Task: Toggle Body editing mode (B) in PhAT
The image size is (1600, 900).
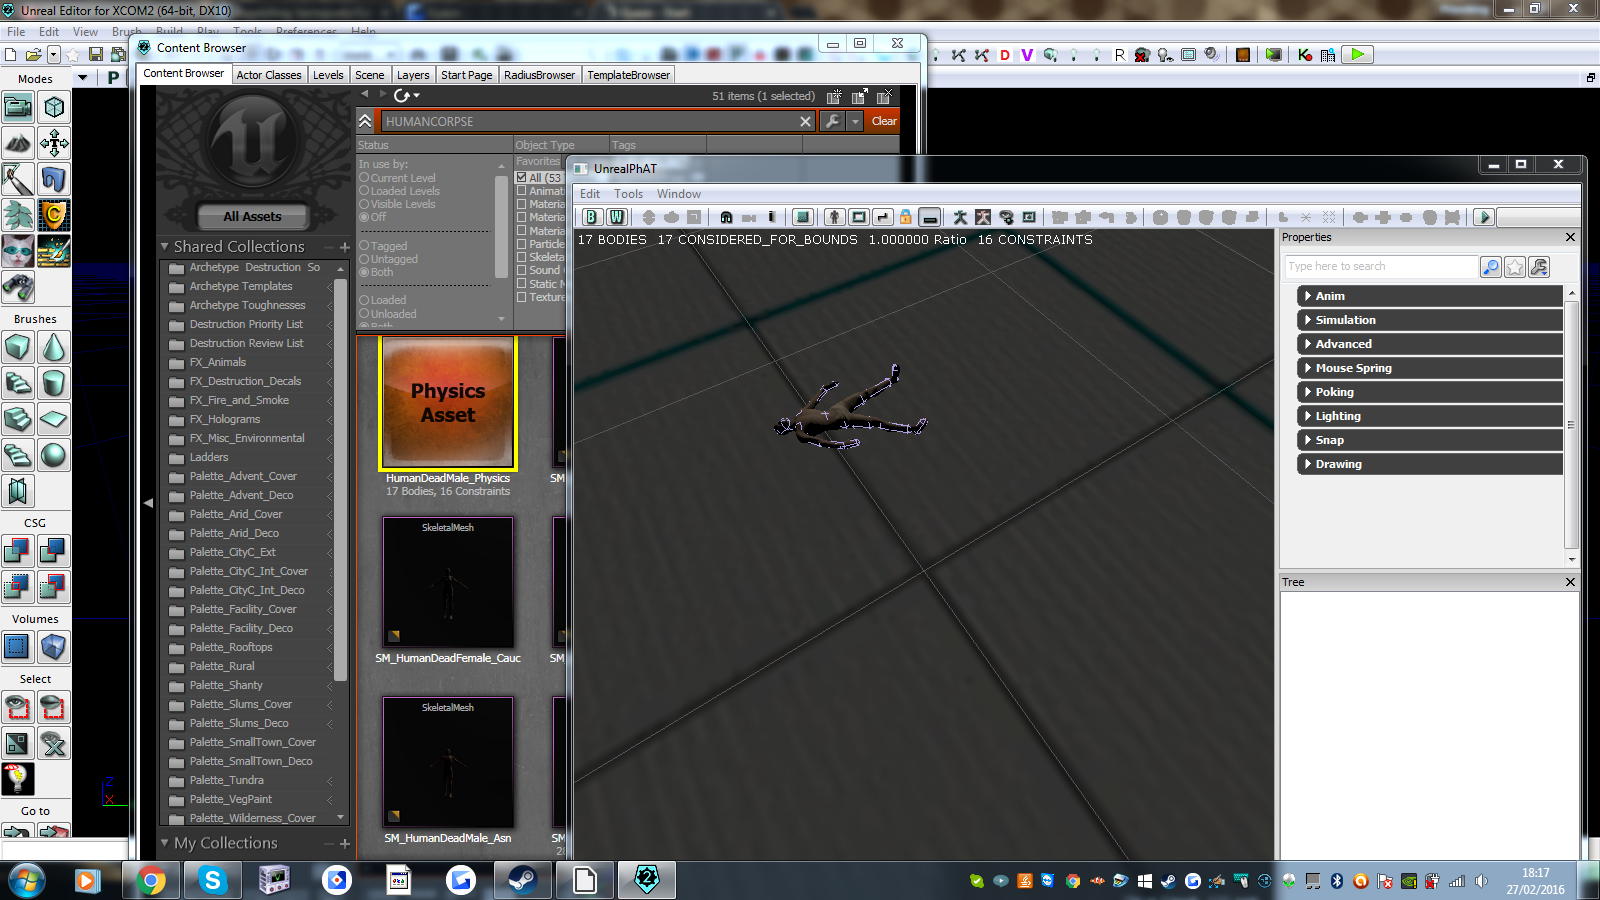Action: (592, 217)
